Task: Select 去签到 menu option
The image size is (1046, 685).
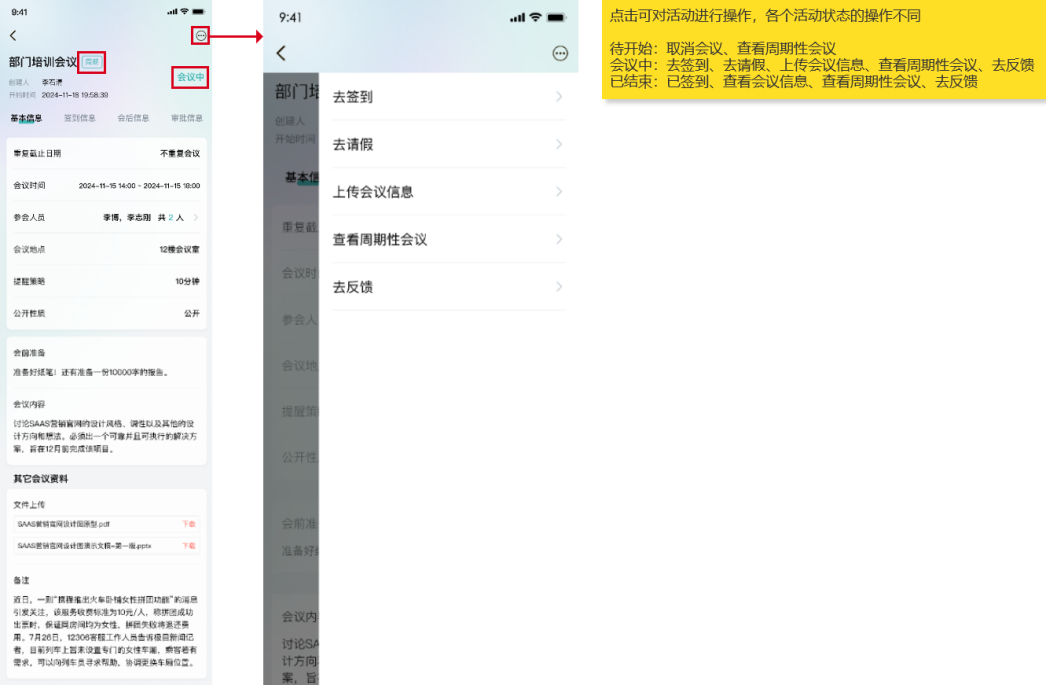Action: (447, 97)
